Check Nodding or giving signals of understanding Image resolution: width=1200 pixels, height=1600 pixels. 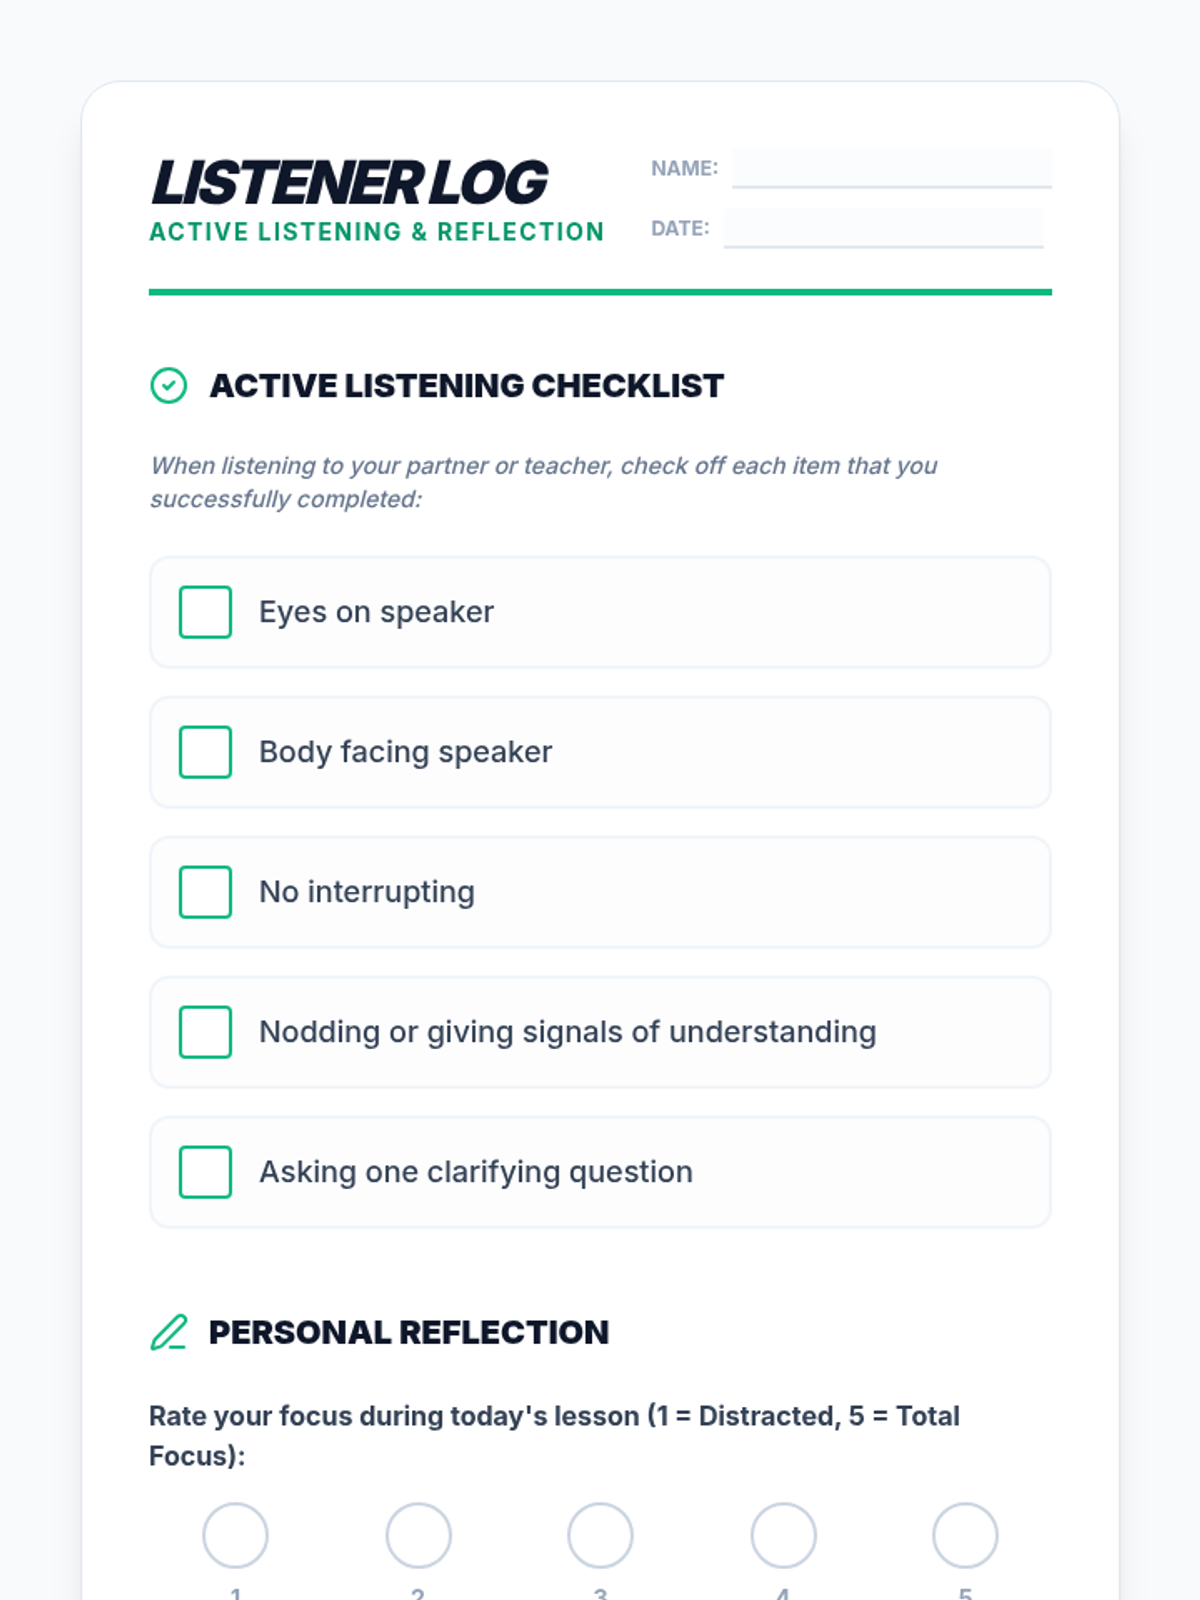[205, 1032]
